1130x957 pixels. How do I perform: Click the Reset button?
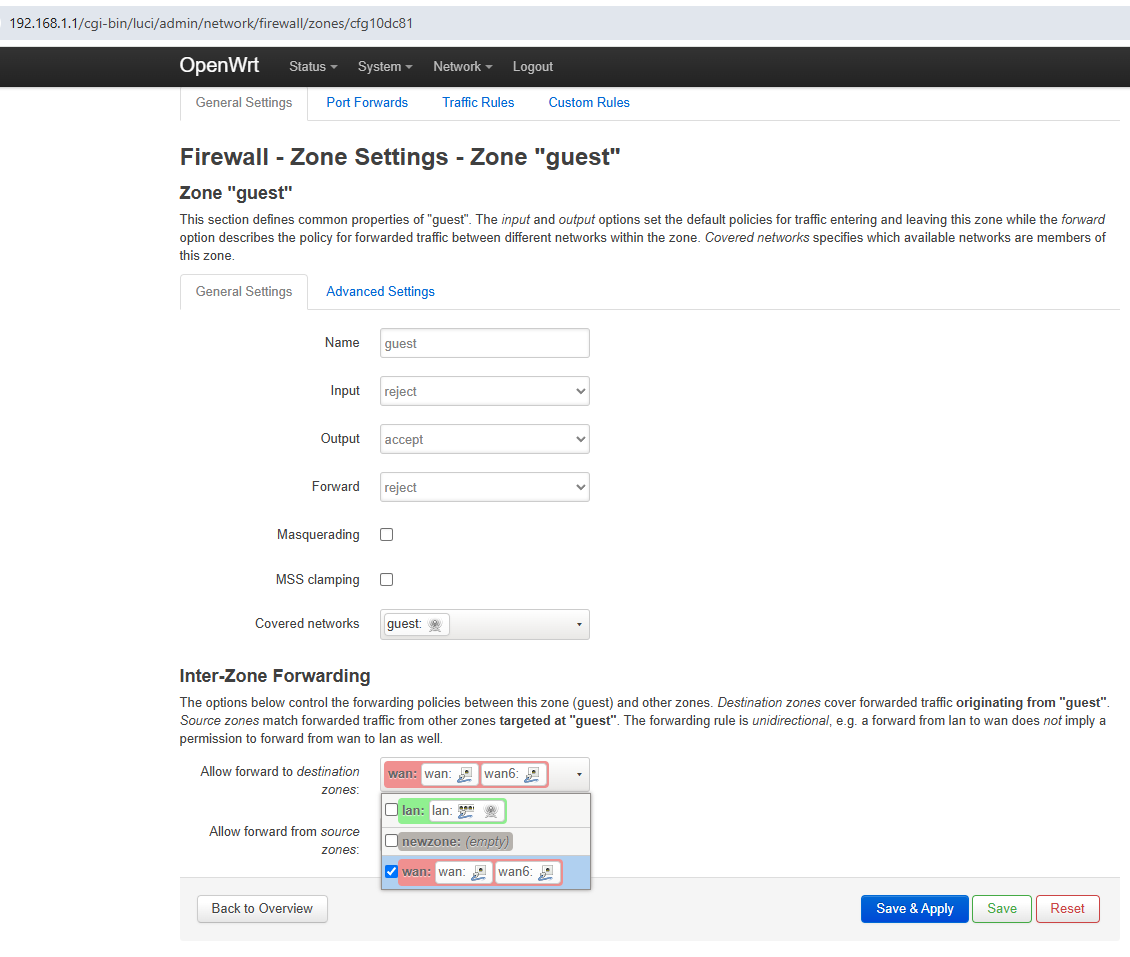(x=1067, y=909)
